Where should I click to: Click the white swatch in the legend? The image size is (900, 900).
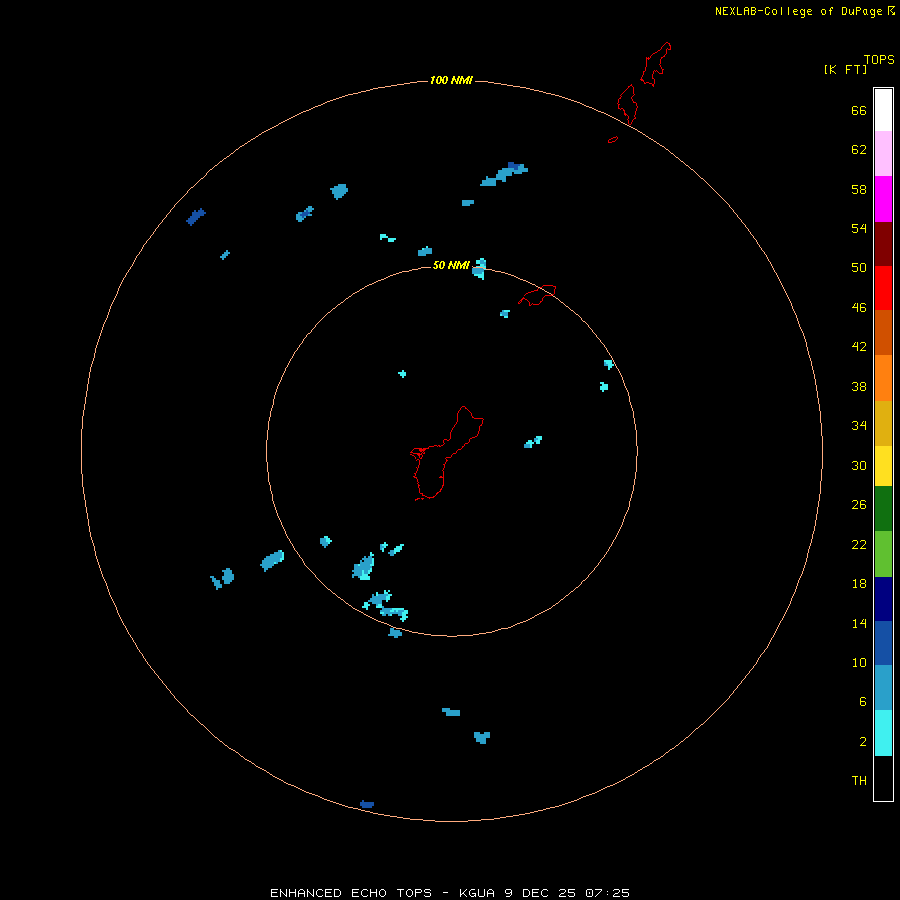pyautogui.click(x=883, y=110)
